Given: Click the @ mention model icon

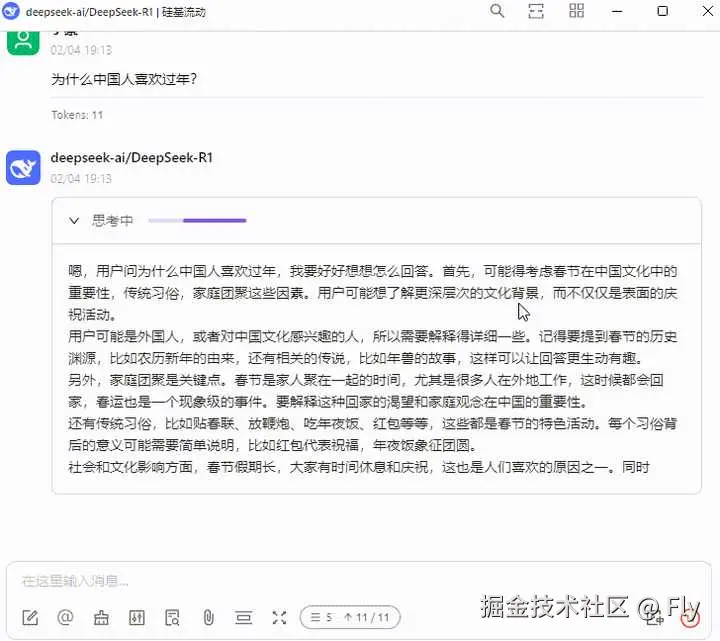Looking at the screenshot, I should pyautogui.click(x=65, y=617).
